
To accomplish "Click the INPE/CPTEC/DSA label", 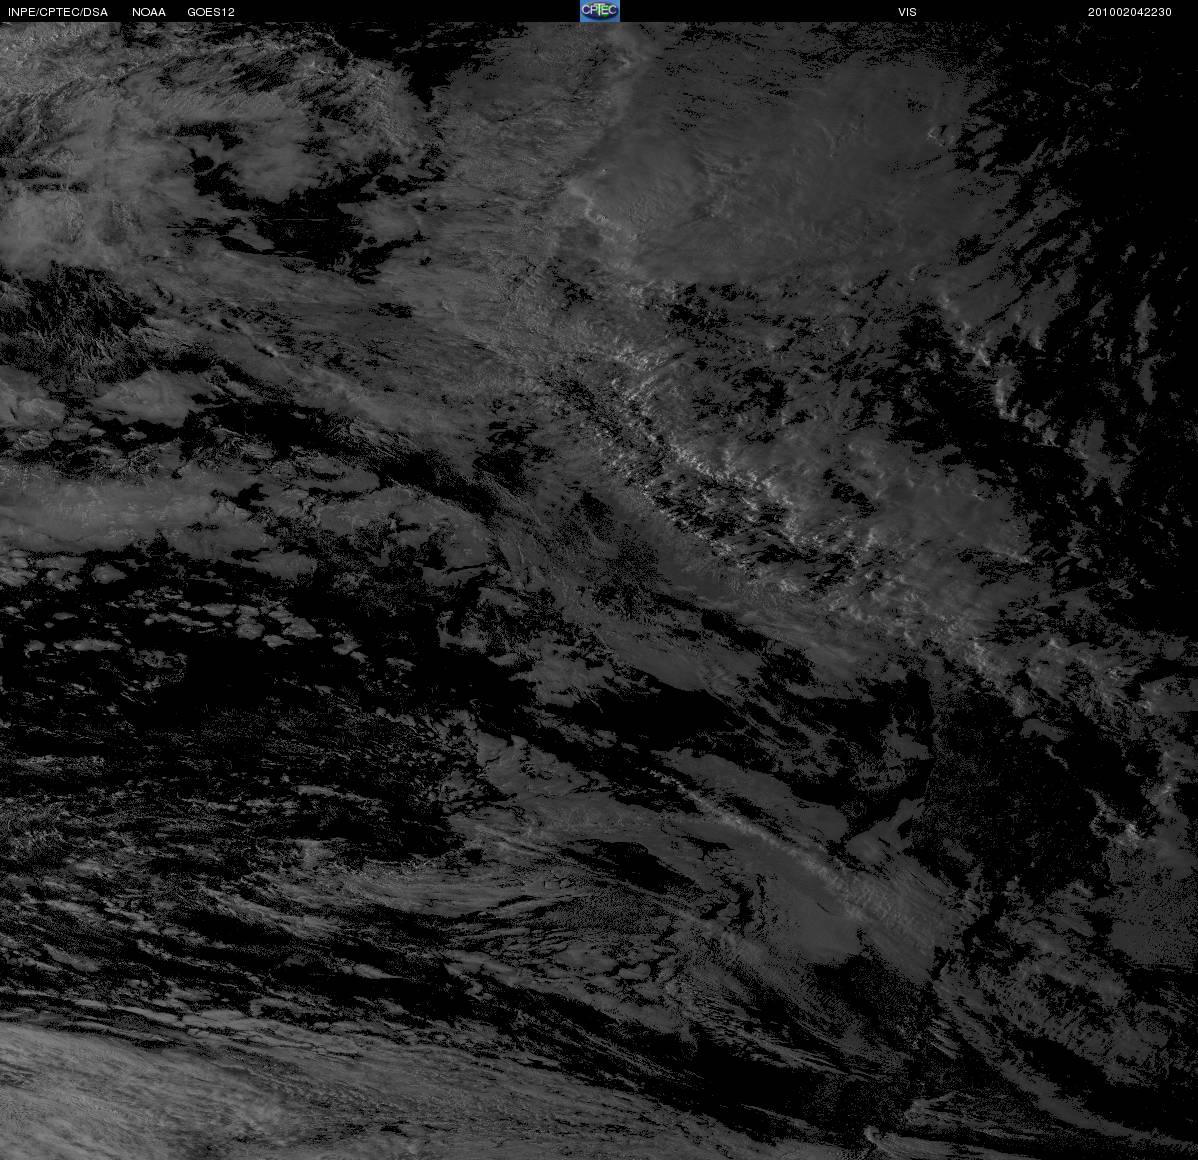I will pyautogui.click(x=58, y=12).
